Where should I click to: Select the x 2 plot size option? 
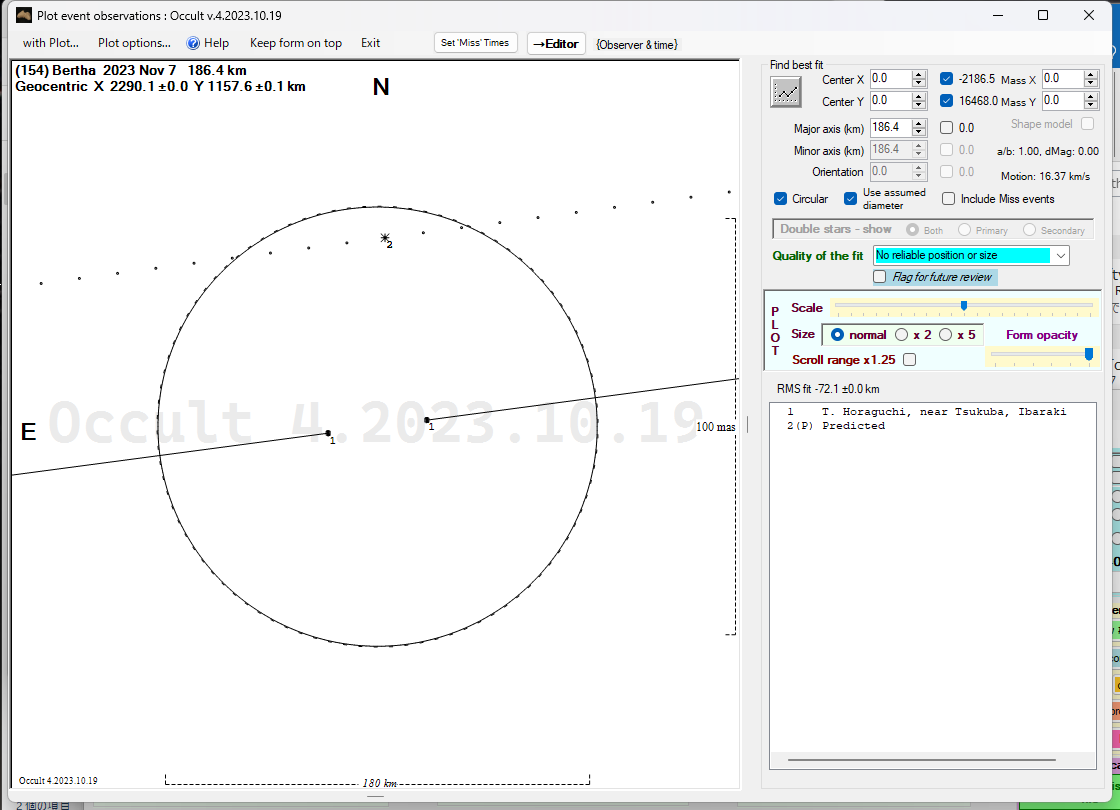[902, 335]
